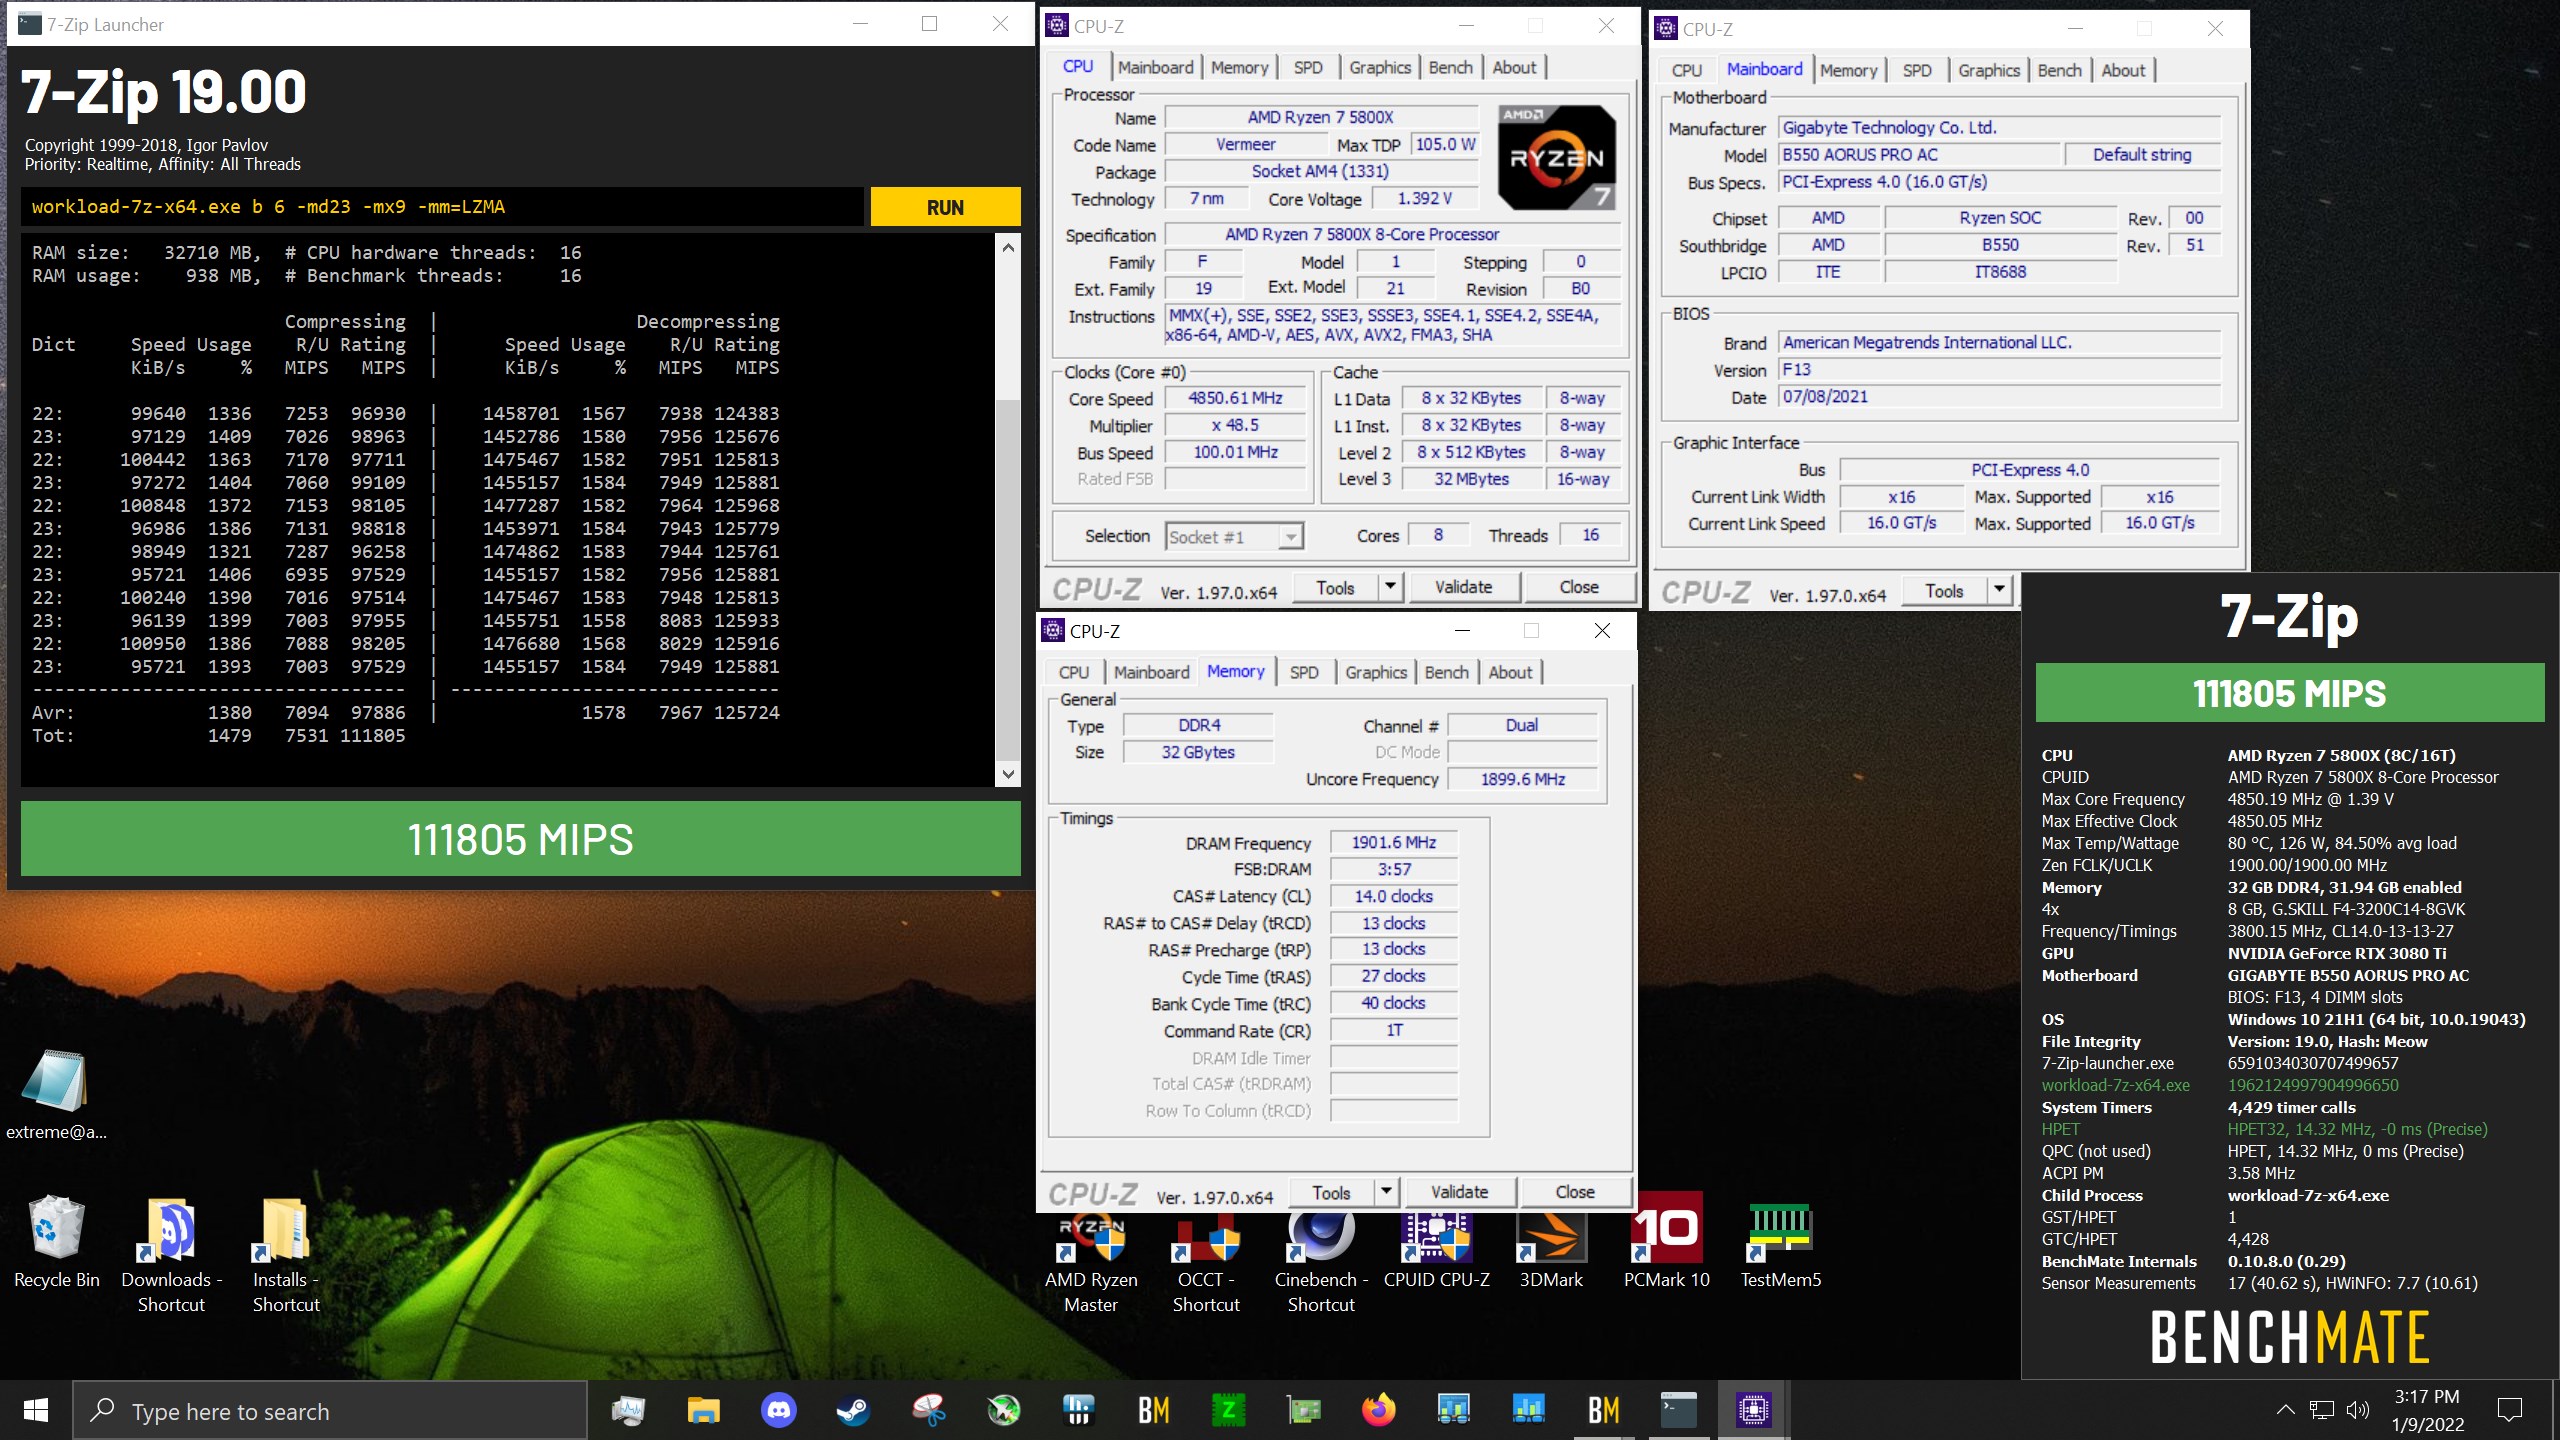Viewport: 2560px width, 1440px height.
Task: Open Tools dropdown arrow in Mainboard window
Action: pyautogui.click(x=1998, y=590)
